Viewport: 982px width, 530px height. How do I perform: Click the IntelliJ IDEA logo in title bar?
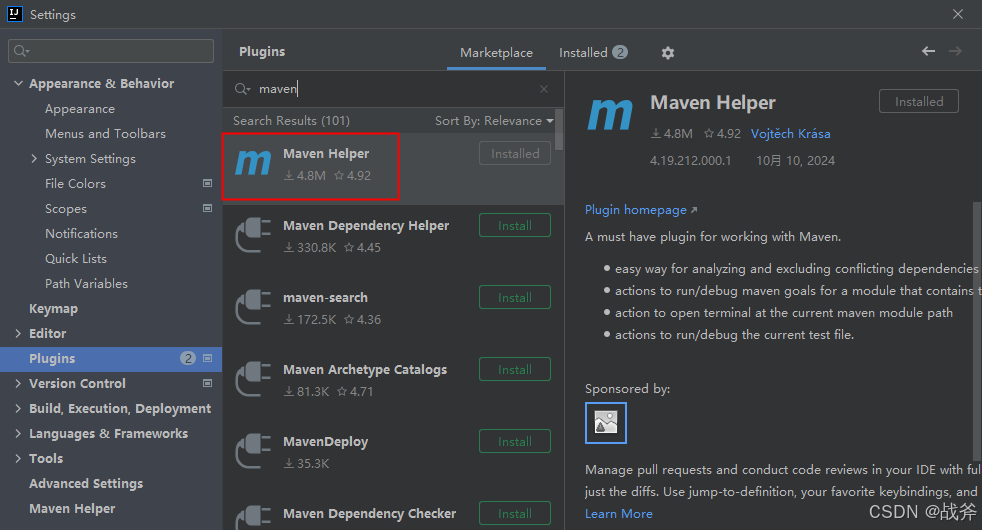tap(14, 14)
